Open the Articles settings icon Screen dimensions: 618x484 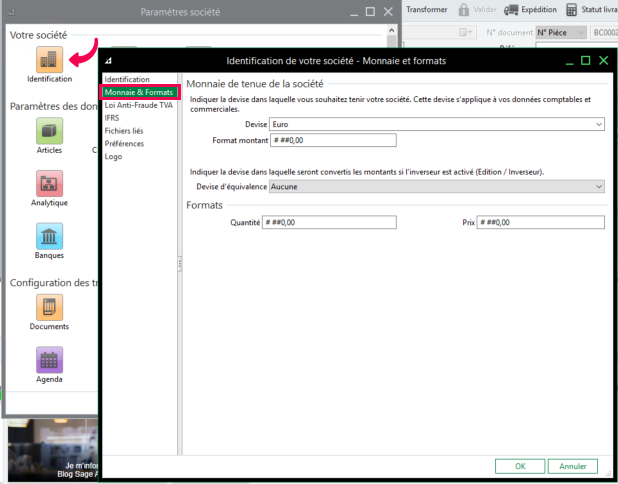tap(49, 131)
